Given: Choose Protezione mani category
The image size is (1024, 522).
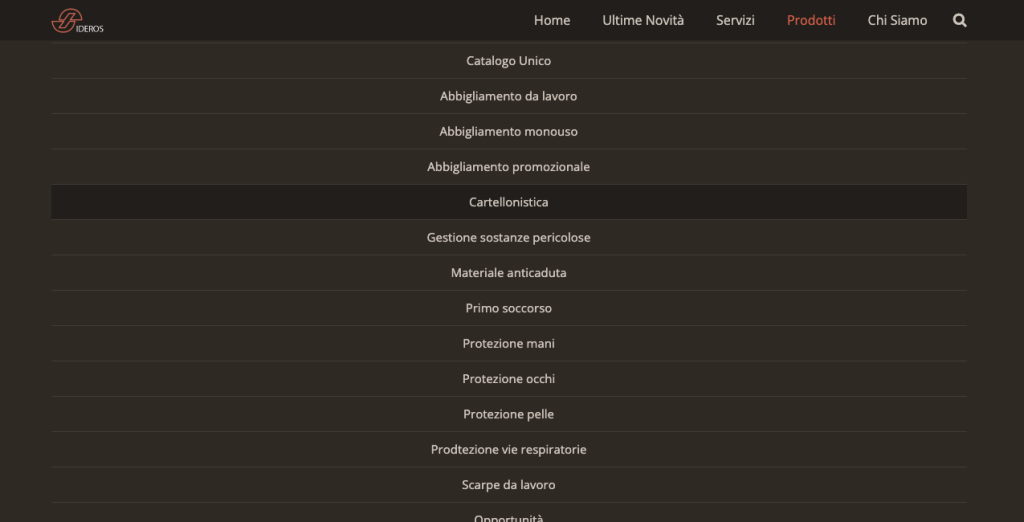Looking at the screenshot, I should (509, 343).
